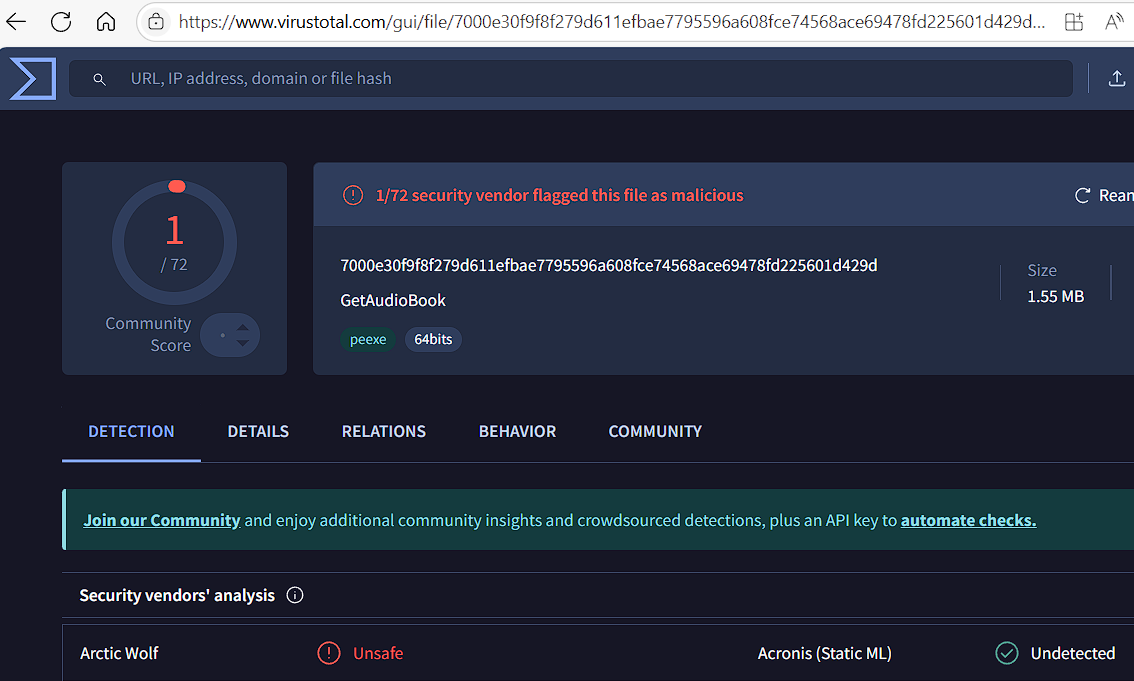Vote up the Community Score
The height and width of the screenshot is (681, 1134).
coord(242,325)
